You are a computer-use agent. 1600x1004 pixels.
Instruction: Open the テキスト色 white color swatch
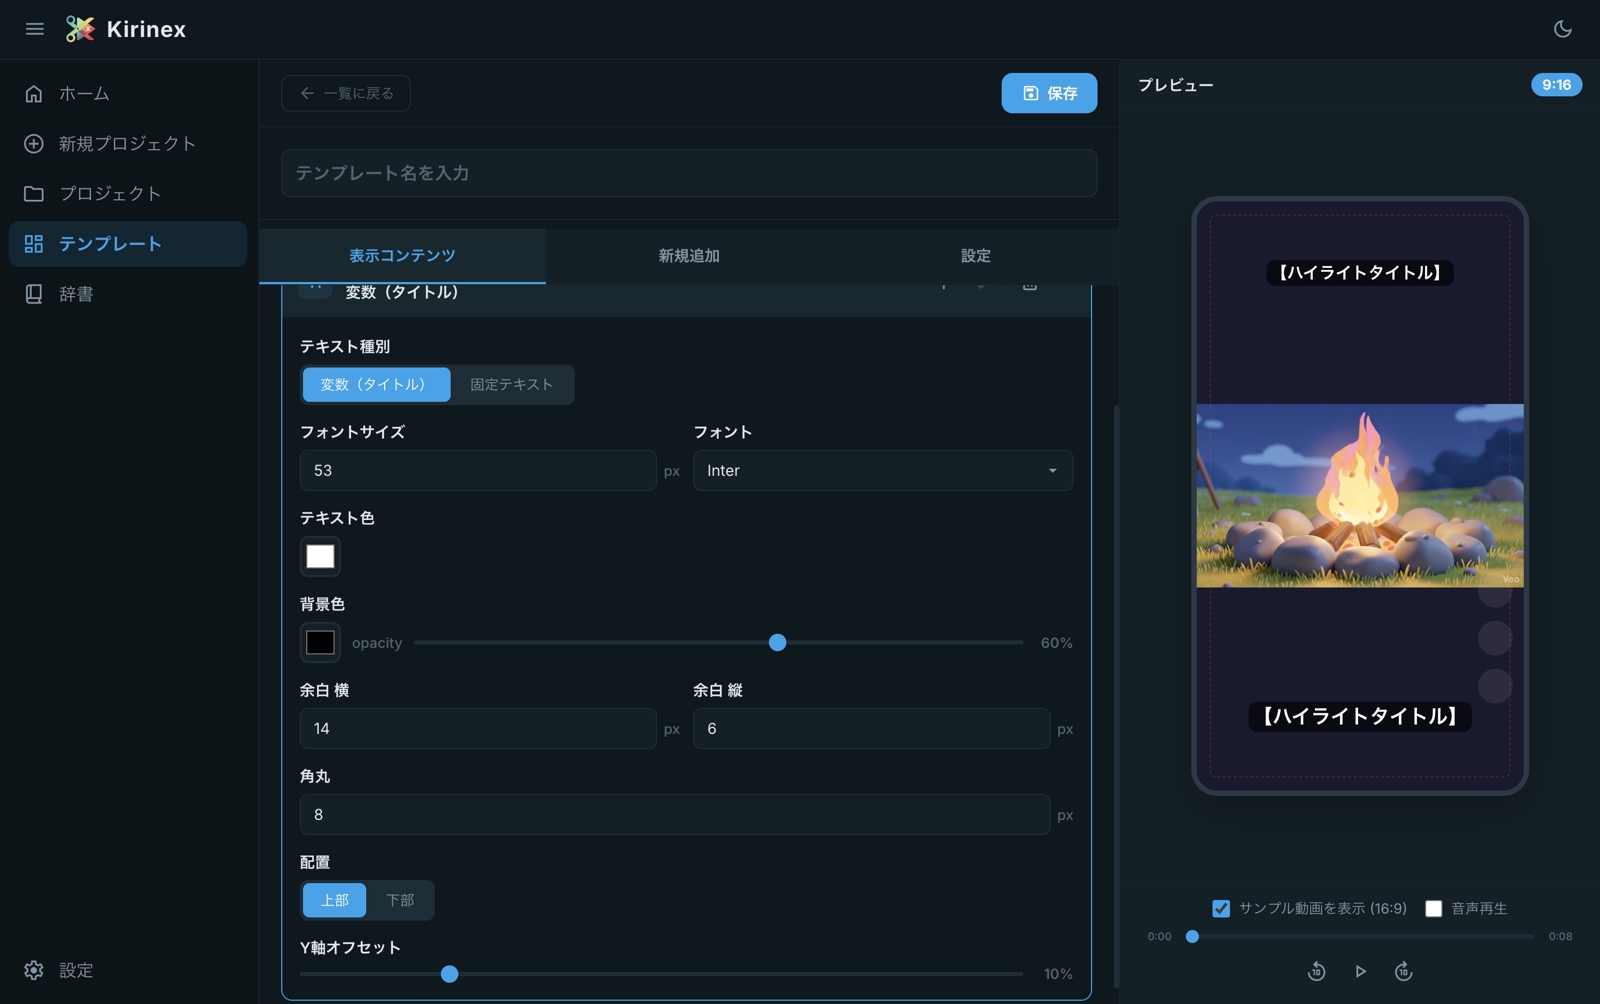click(x=320, y=557)
